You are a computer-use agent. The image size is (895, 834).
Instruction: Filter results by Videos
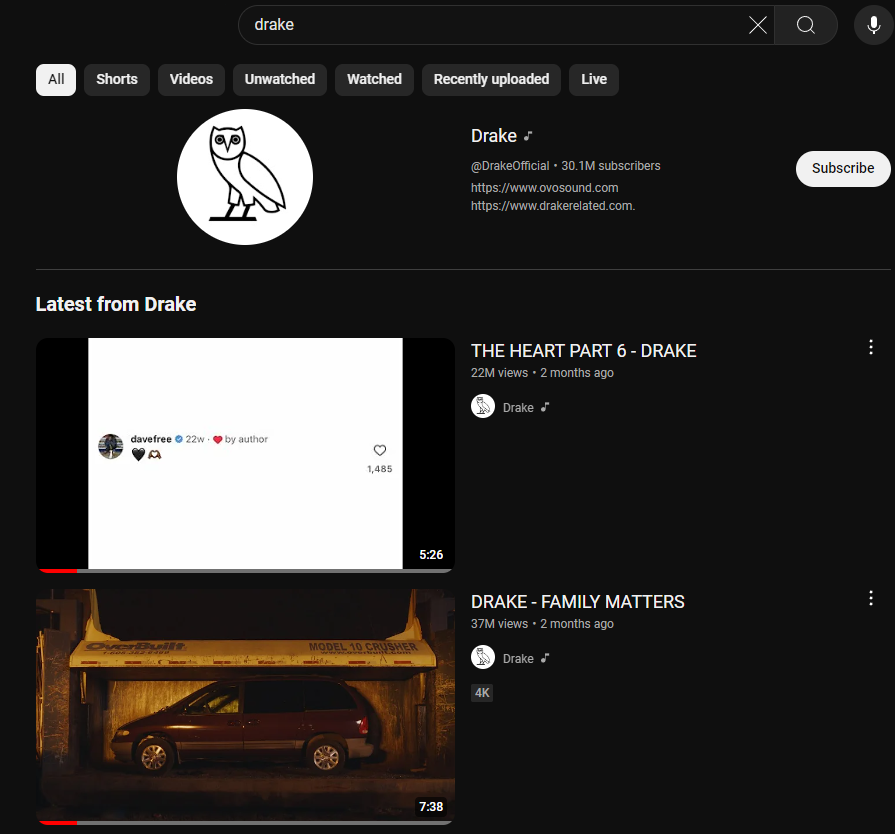(191, 79)
